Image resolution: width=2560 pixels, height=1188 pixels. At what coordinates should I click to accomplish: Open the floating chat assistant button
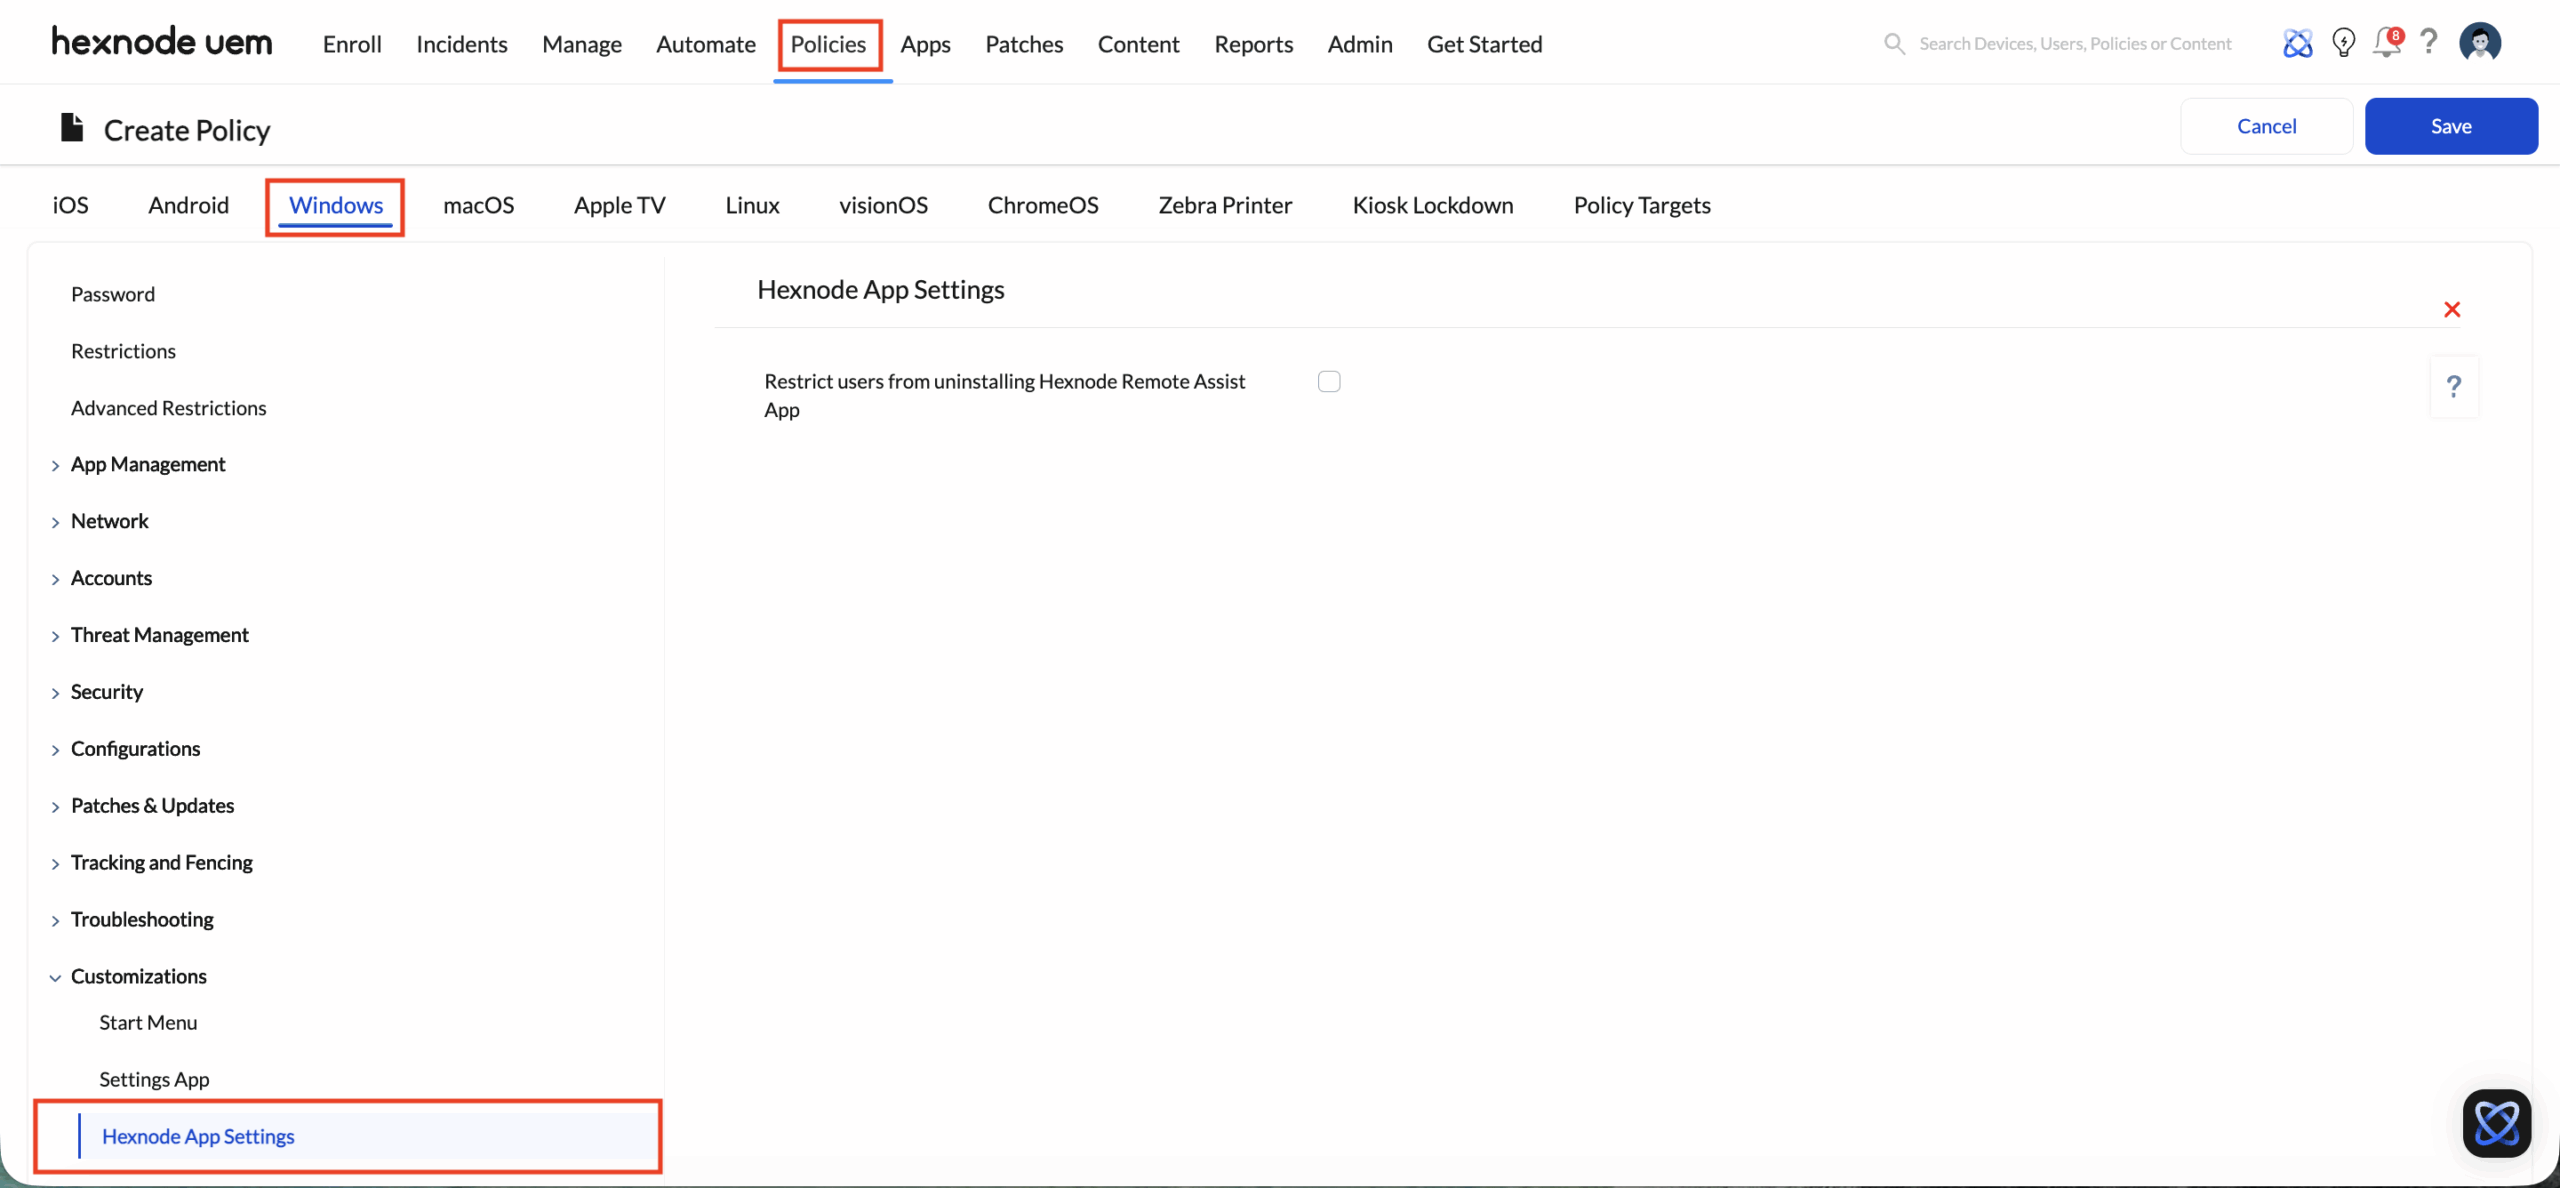point(2496,1123)
